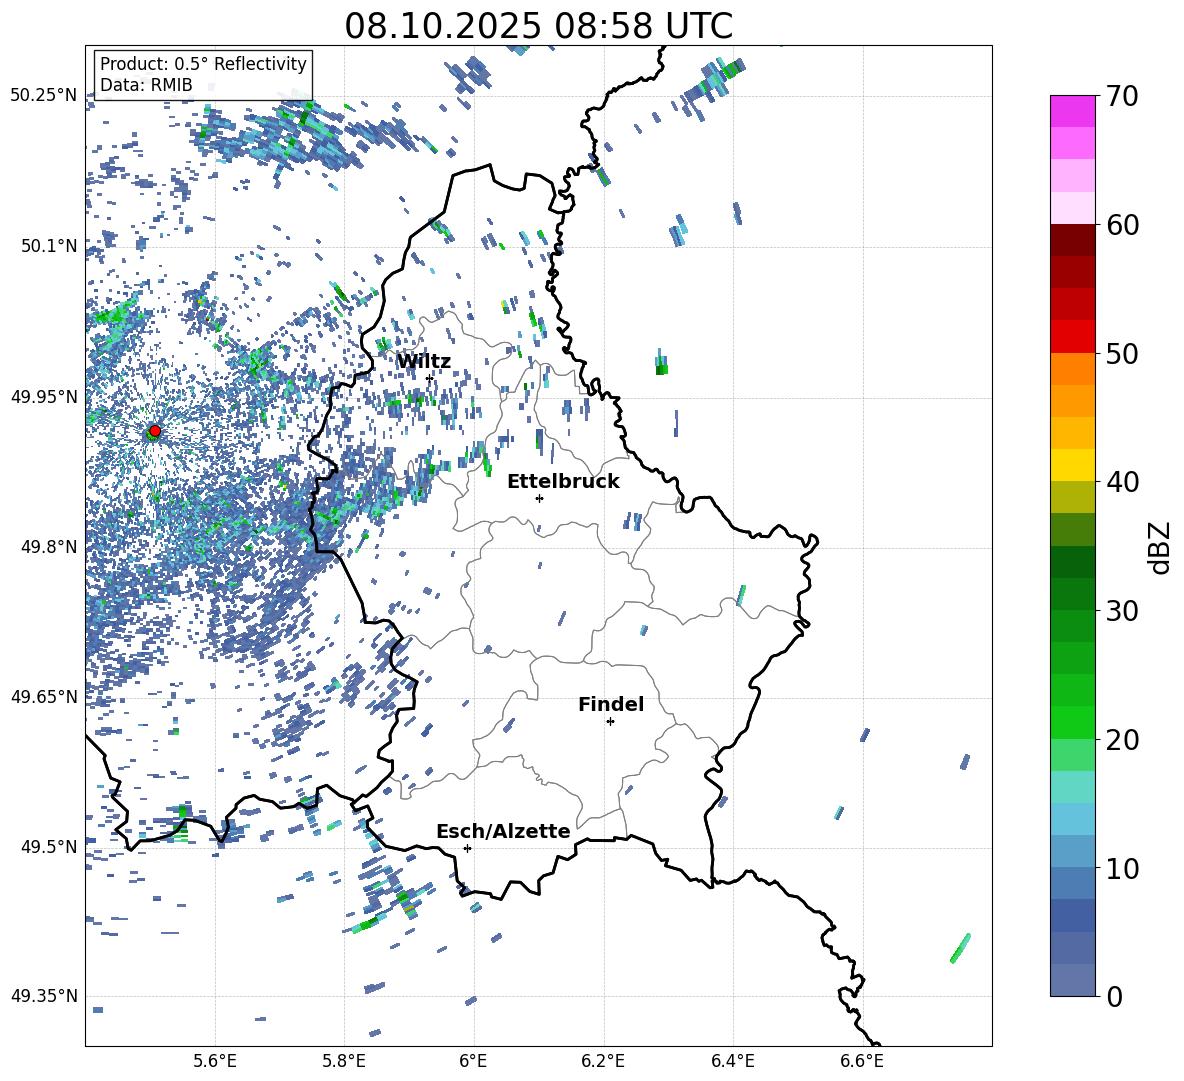
Task: Click the Findel city label
Action: coord(611,704)
